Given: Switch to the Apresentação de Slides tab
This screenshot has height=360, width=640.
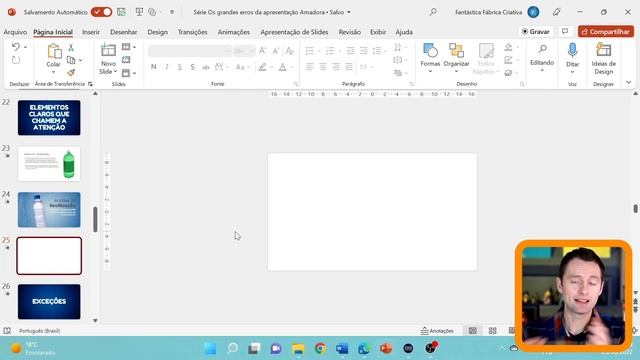Looking at the screenshot, I should coord(294,32).
